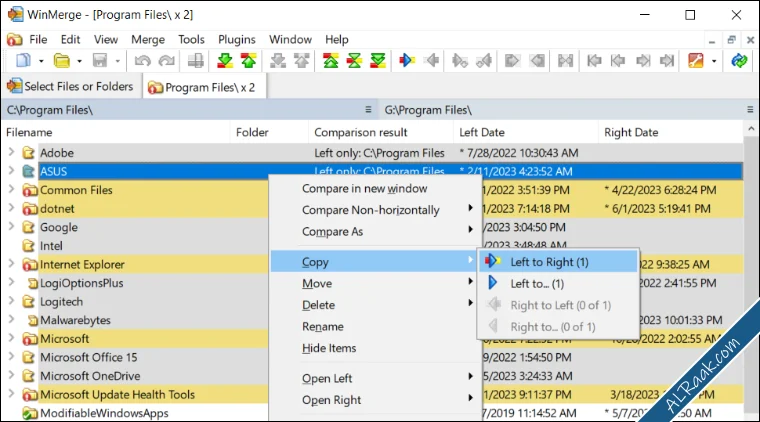This screenshot has width=760, height=422.
Task: Click the Redo toolbar icon
Action: [166, 61]
